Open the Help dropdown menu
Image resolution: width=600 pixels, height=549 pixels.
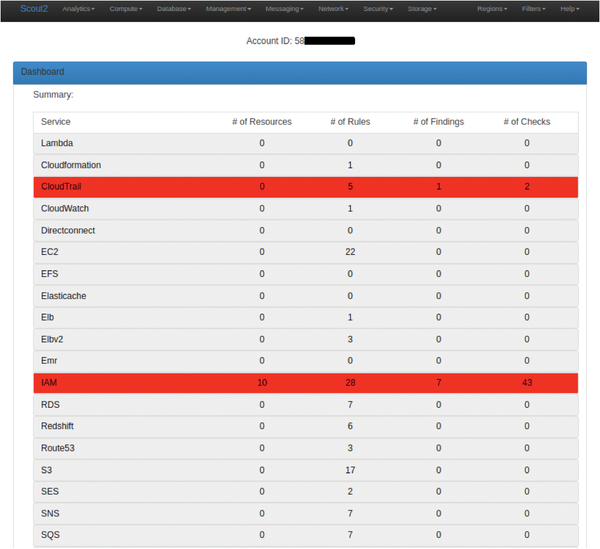570,9
